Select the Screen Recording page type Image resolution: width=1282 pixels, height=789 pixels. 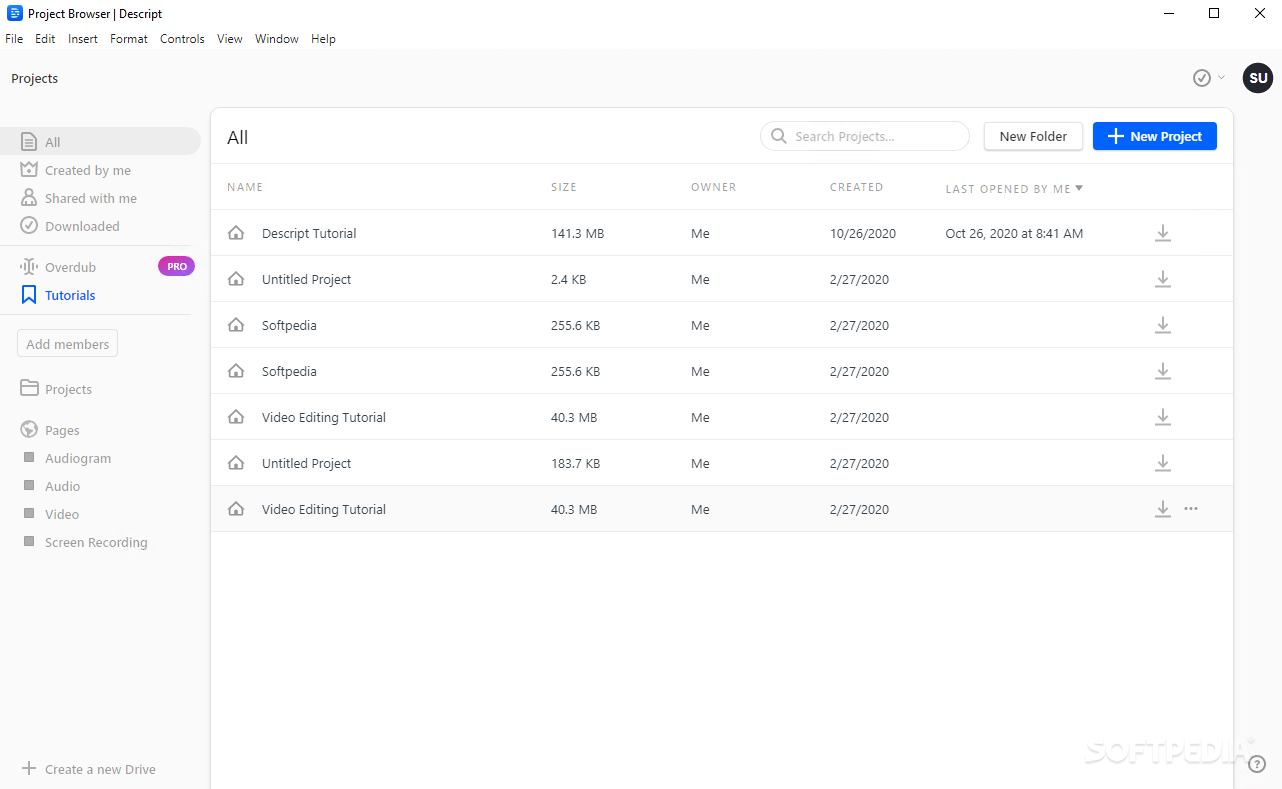coord(96,542)
